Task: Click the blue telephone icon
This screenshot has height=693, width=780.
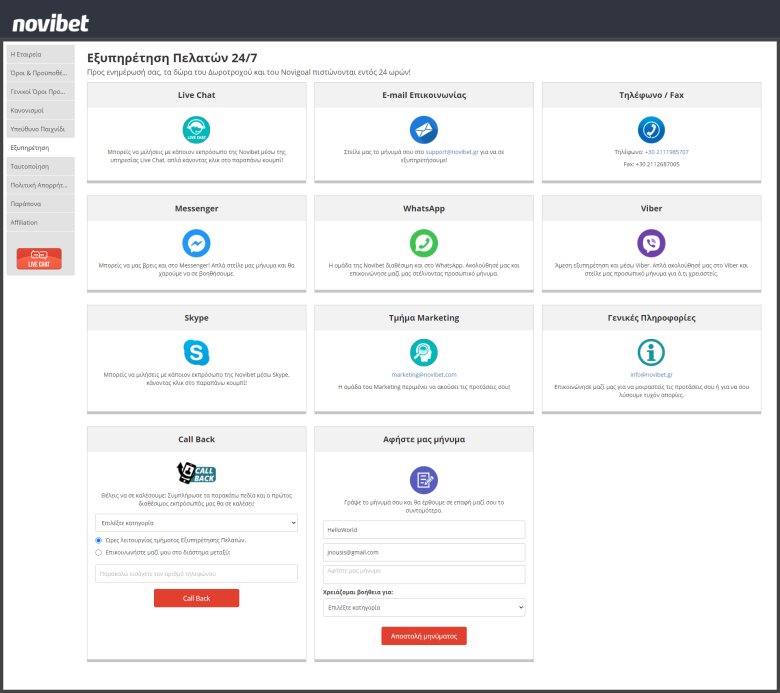Action: (651, 130)
